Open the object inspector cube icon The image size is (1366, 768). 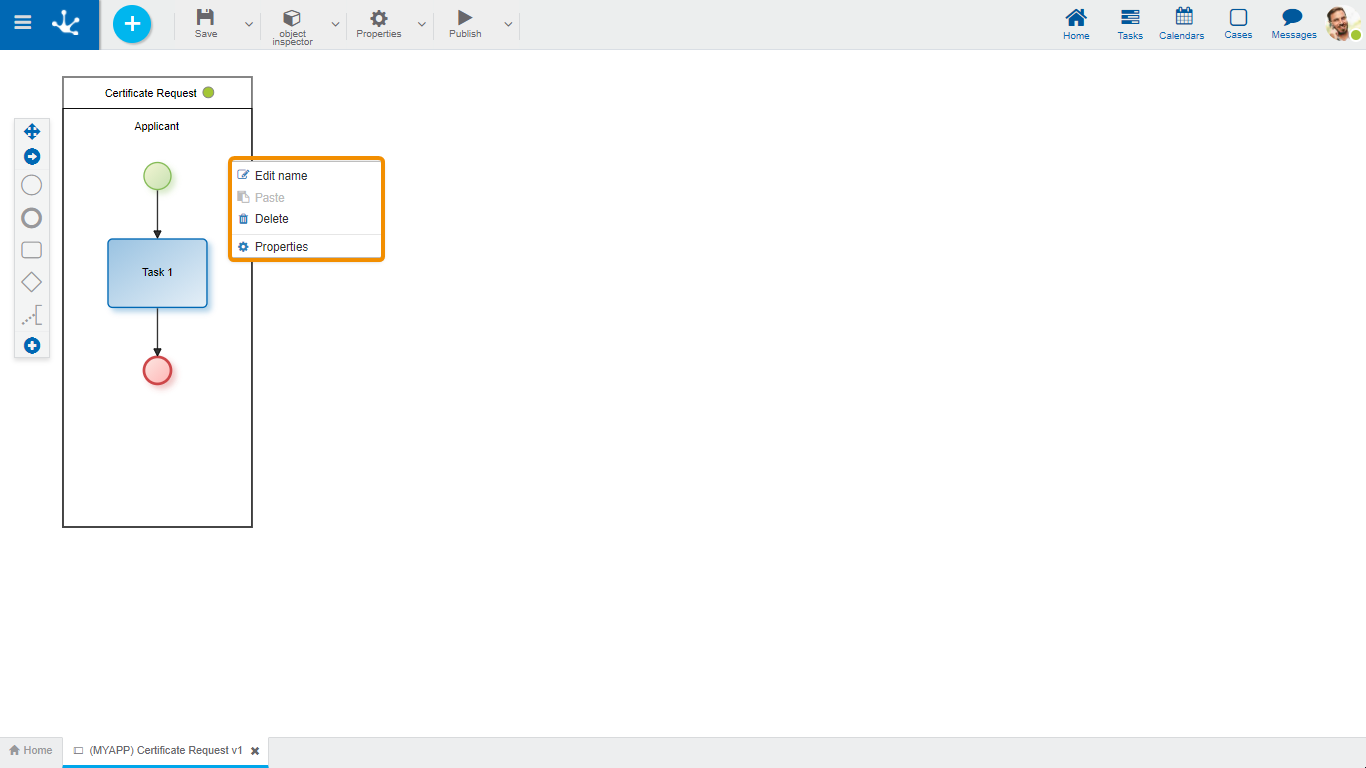pos(292,18)
